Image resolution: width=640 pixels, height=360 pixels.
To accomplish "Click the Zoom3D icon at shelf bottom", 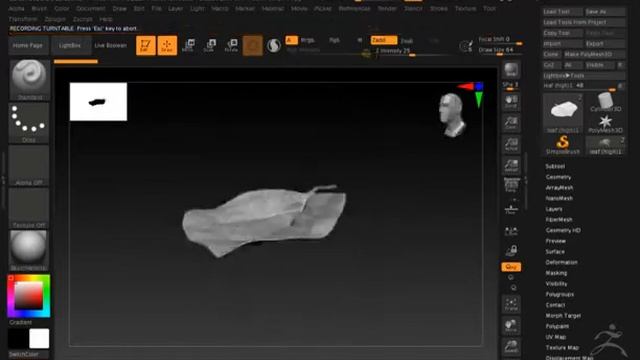I will coord(511,347).
